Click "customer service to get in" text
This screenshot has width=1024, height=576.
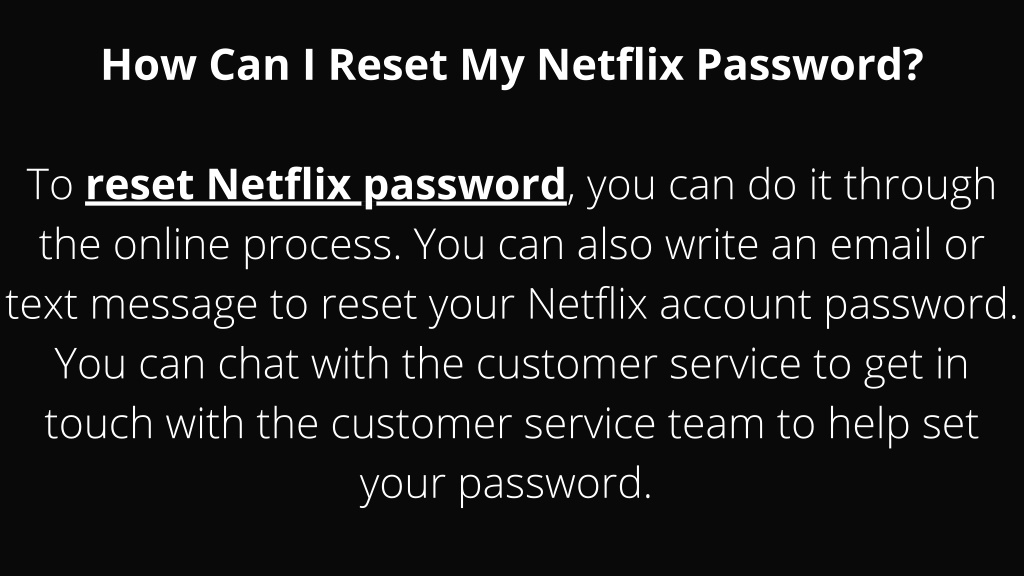(722, 366)
